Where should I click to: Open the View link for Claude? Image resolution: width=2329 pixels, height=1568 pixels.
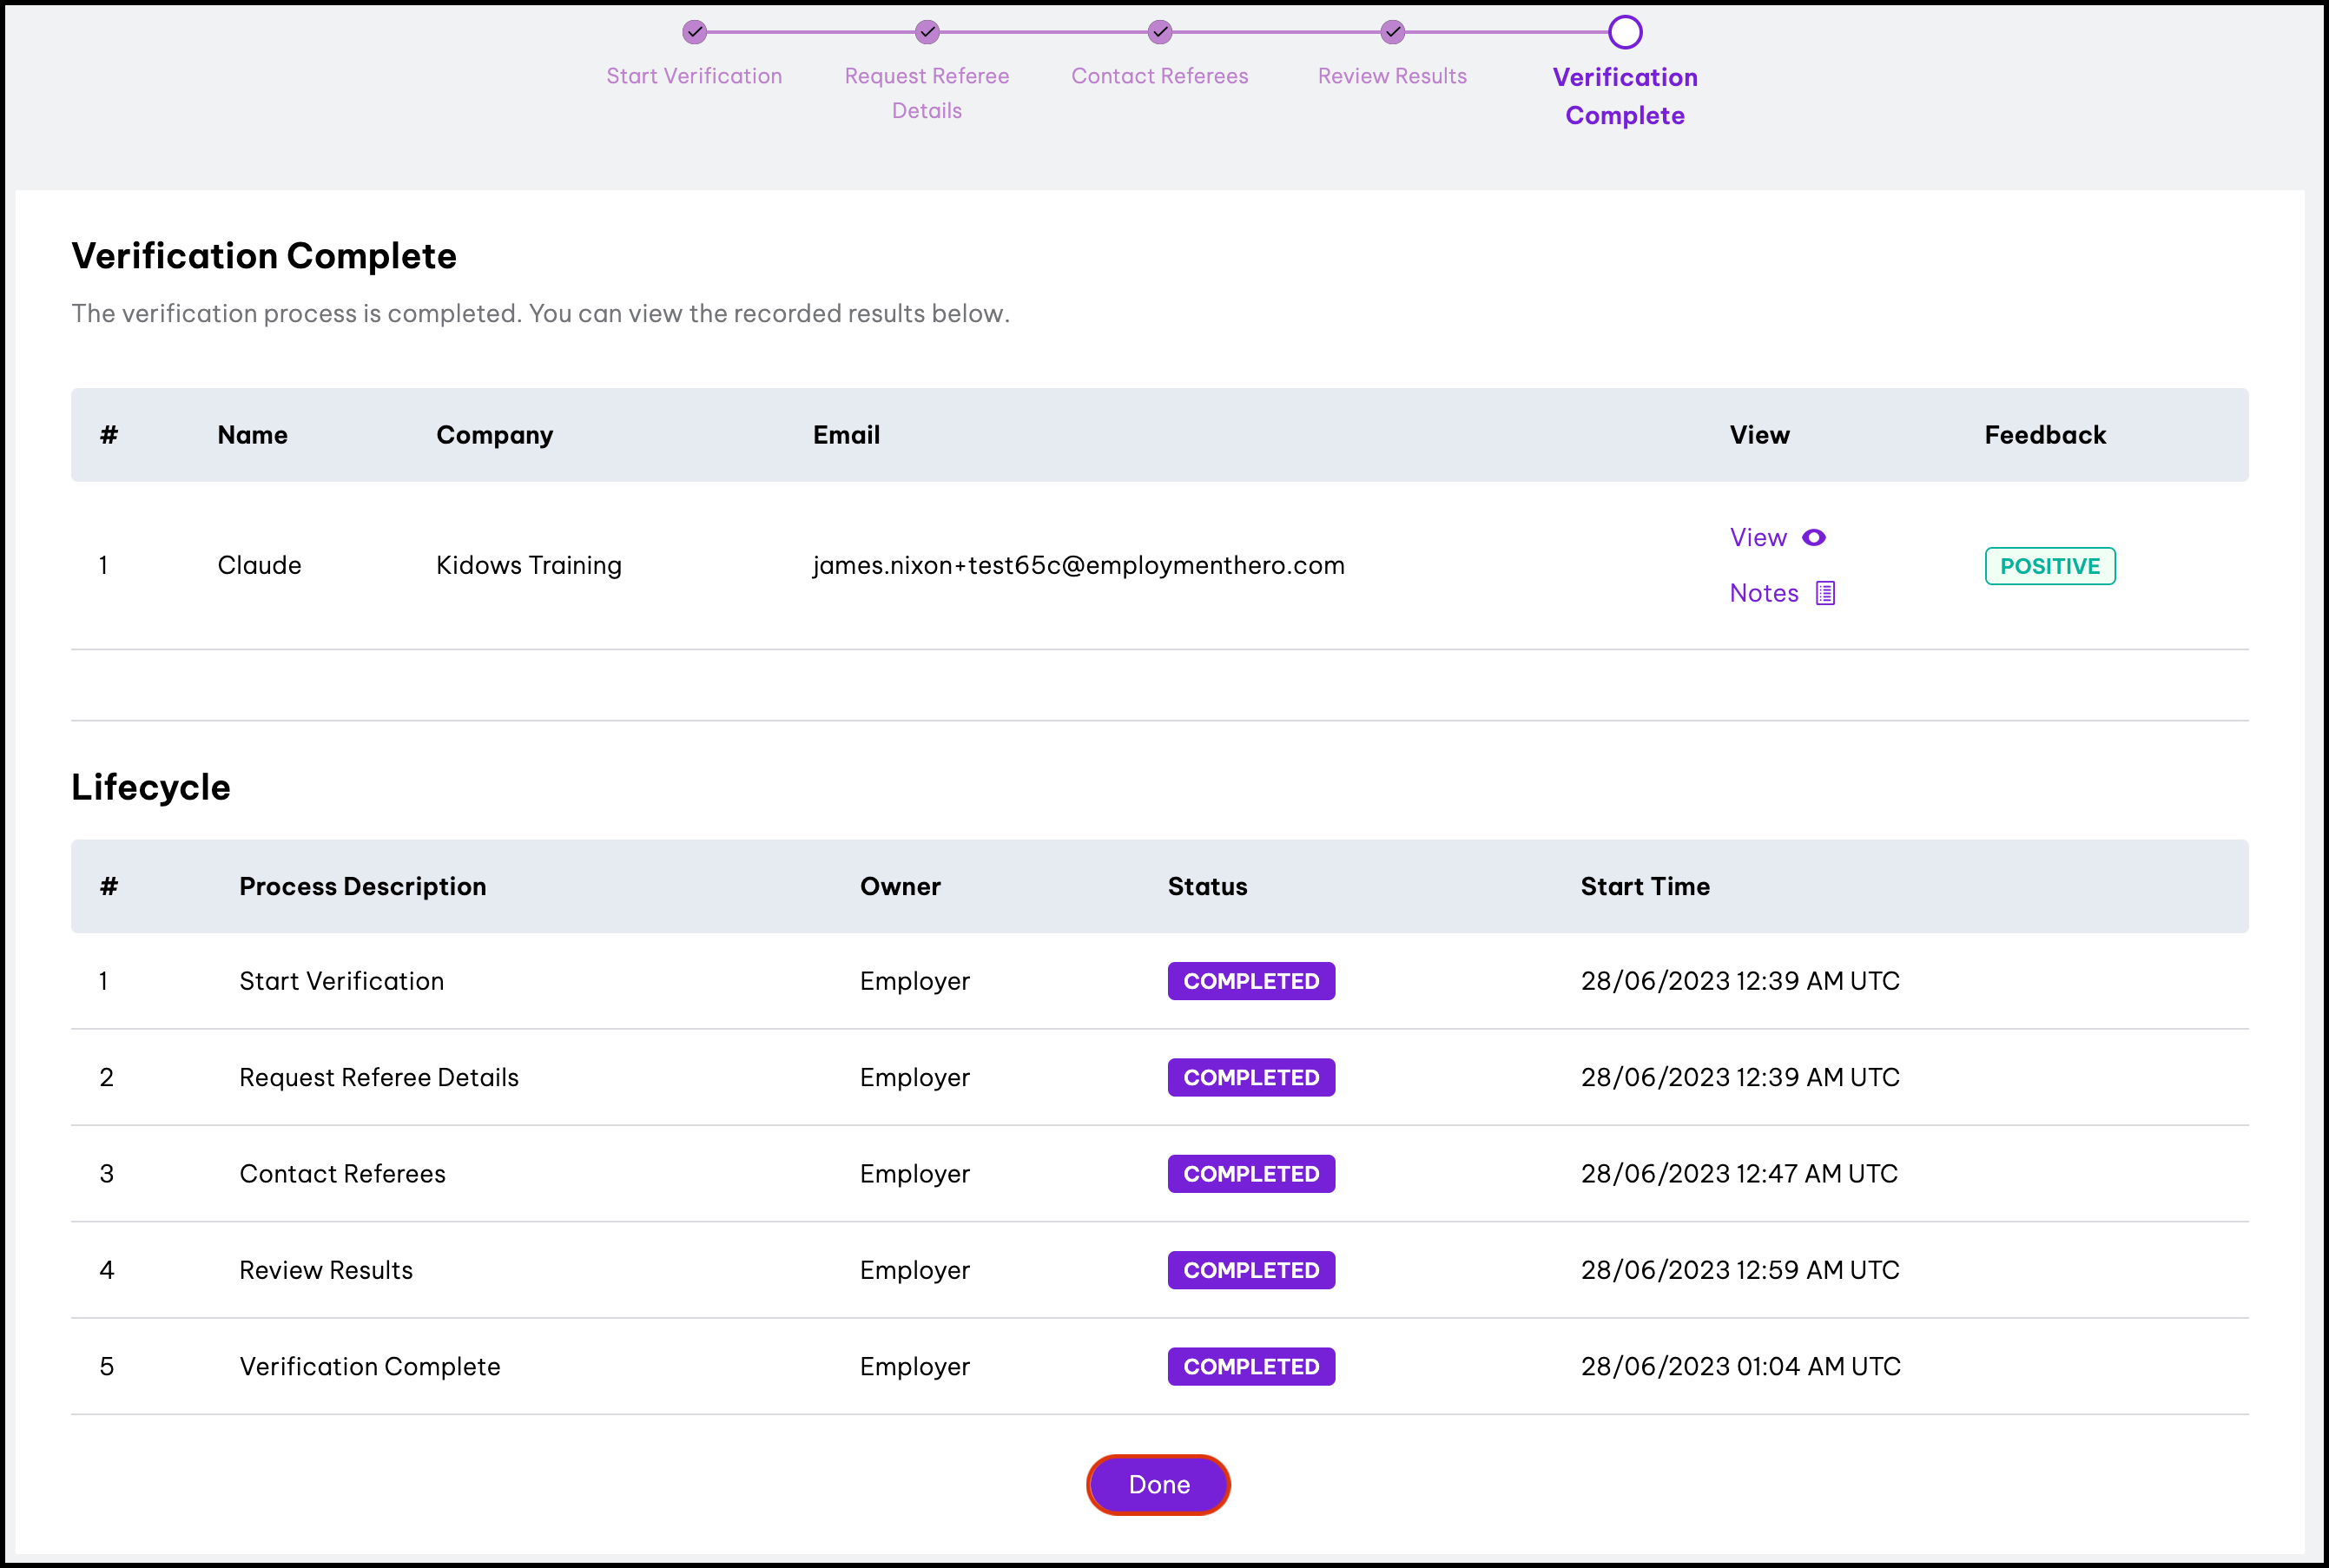pyautogui.click(x=1758, y=538)
